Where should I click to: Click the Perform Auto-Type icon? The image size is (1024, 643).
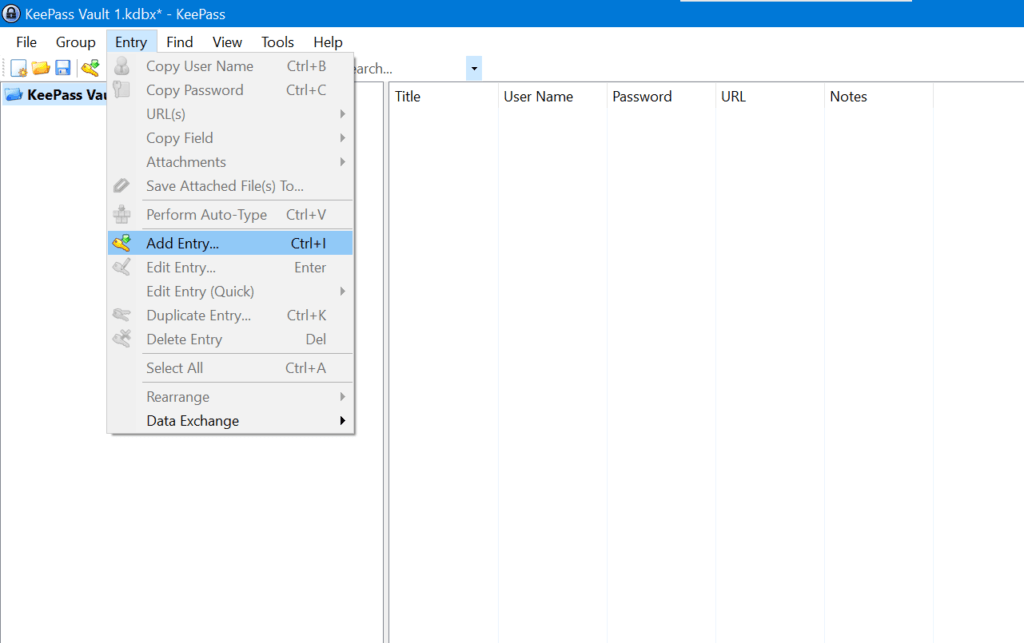click(x=121, y=214)
